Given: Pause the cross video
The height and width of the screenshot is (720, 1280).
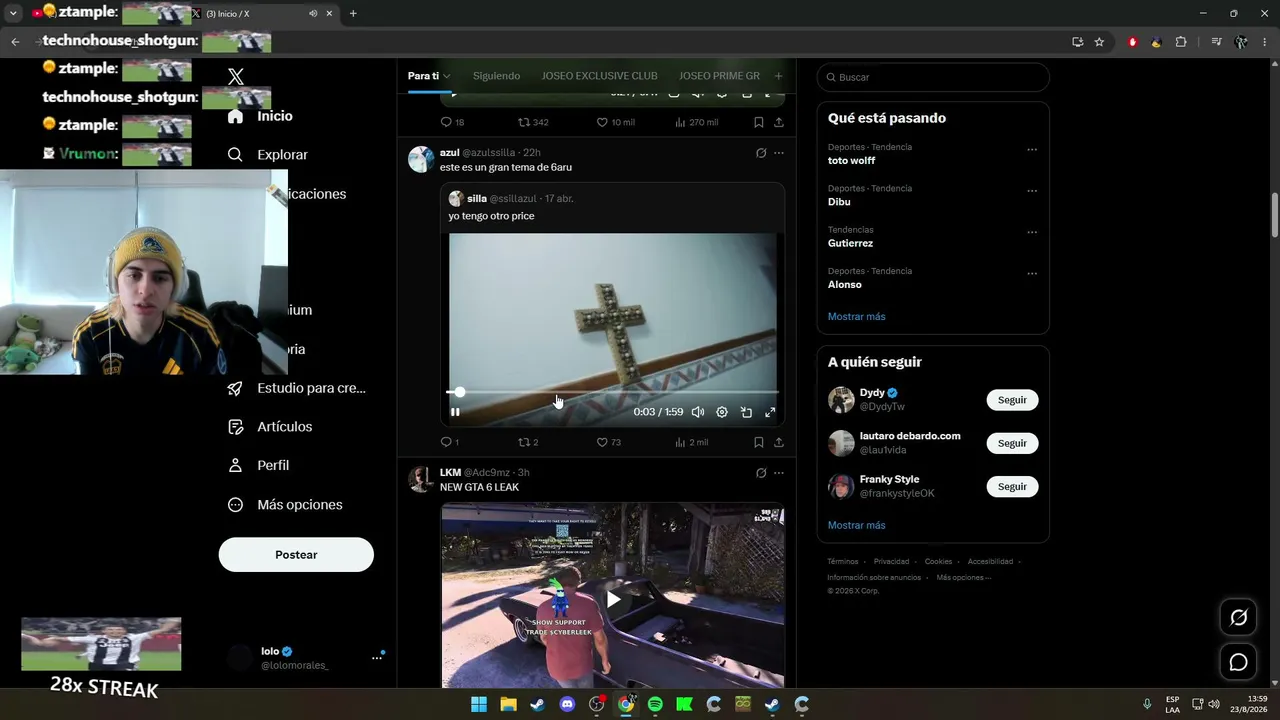Looking at the screenshot, I should click(455, 412).
